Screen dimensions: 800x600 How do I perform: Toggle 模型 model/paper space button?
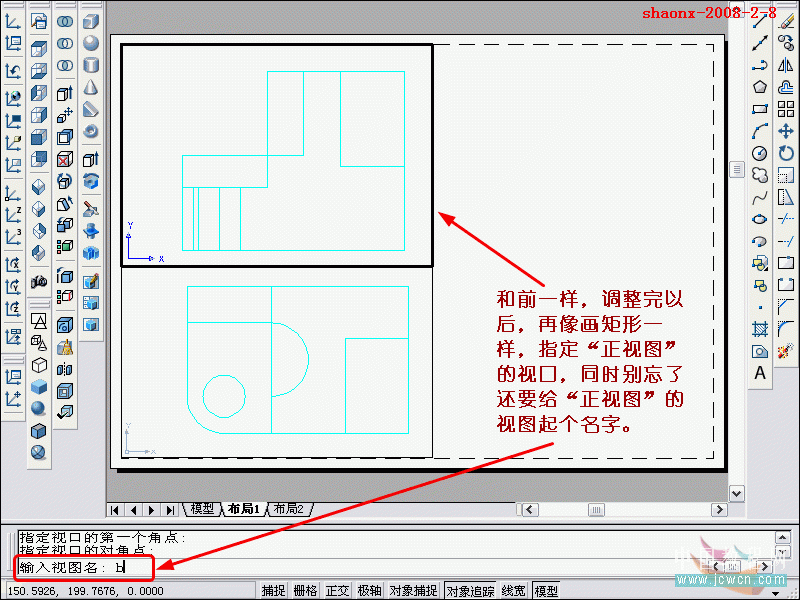(x=546, y=591)
